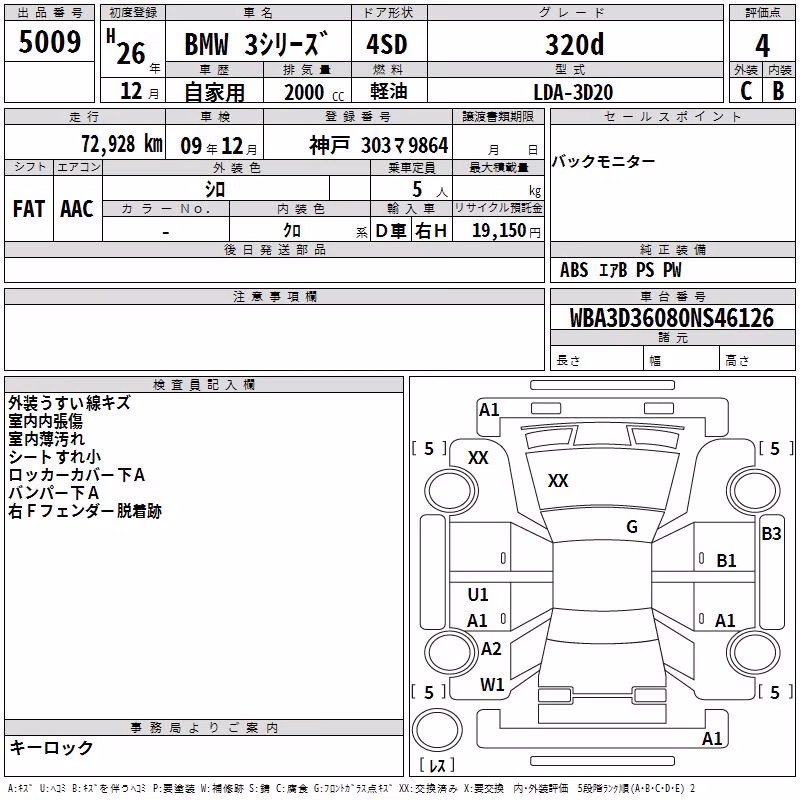Click note 右Fフェンダー脱着跡
This screenshot has height=800, width=800.
(x=85, y=511)
